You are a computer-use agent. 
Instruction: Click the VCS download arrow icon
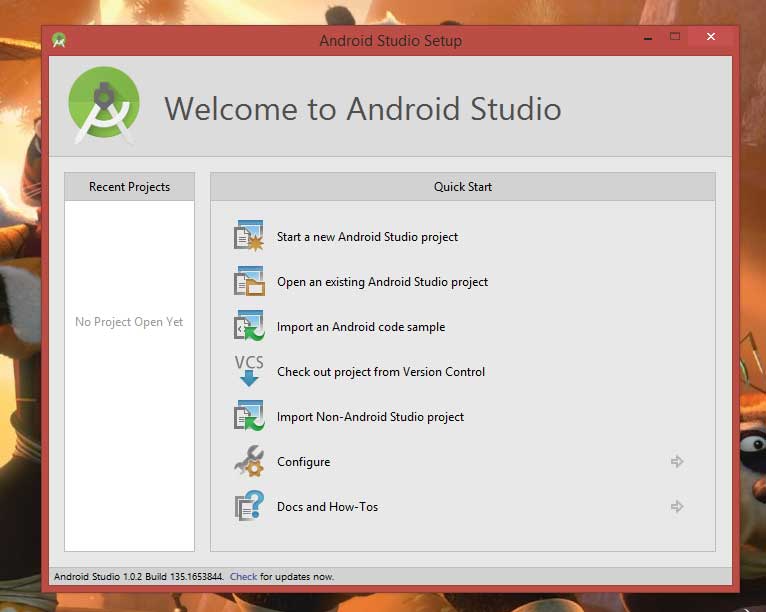[249, 371]
